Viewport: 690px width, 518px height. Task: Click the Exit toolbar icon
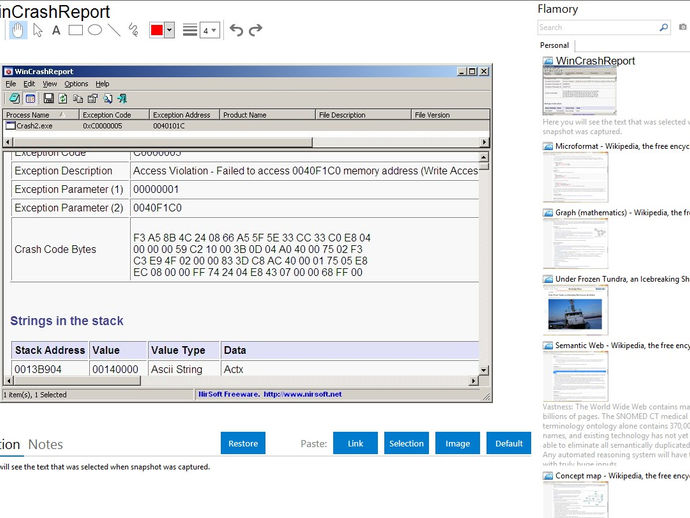point(122,99)
